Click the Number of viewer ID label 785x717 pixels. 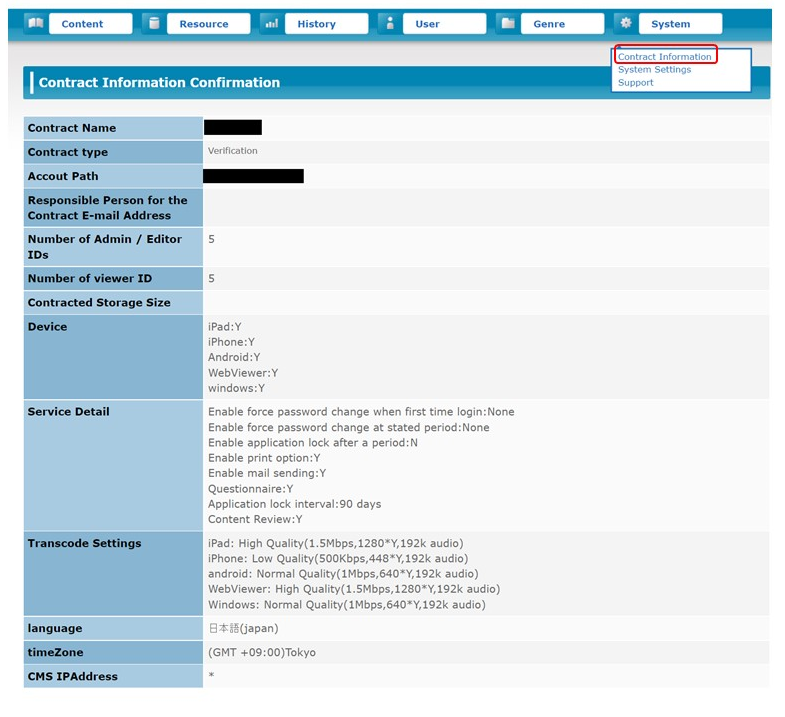coord(113,278)
